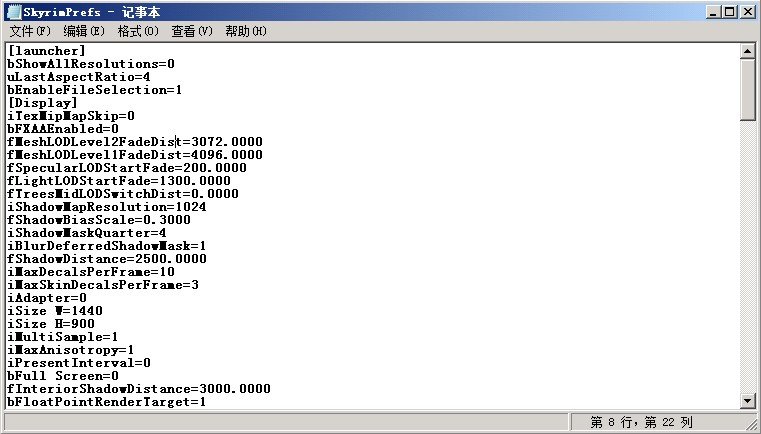Open the 查看 (View) menu
The width and height of the screenshot is (761, 434).
[x=192, y=31]
